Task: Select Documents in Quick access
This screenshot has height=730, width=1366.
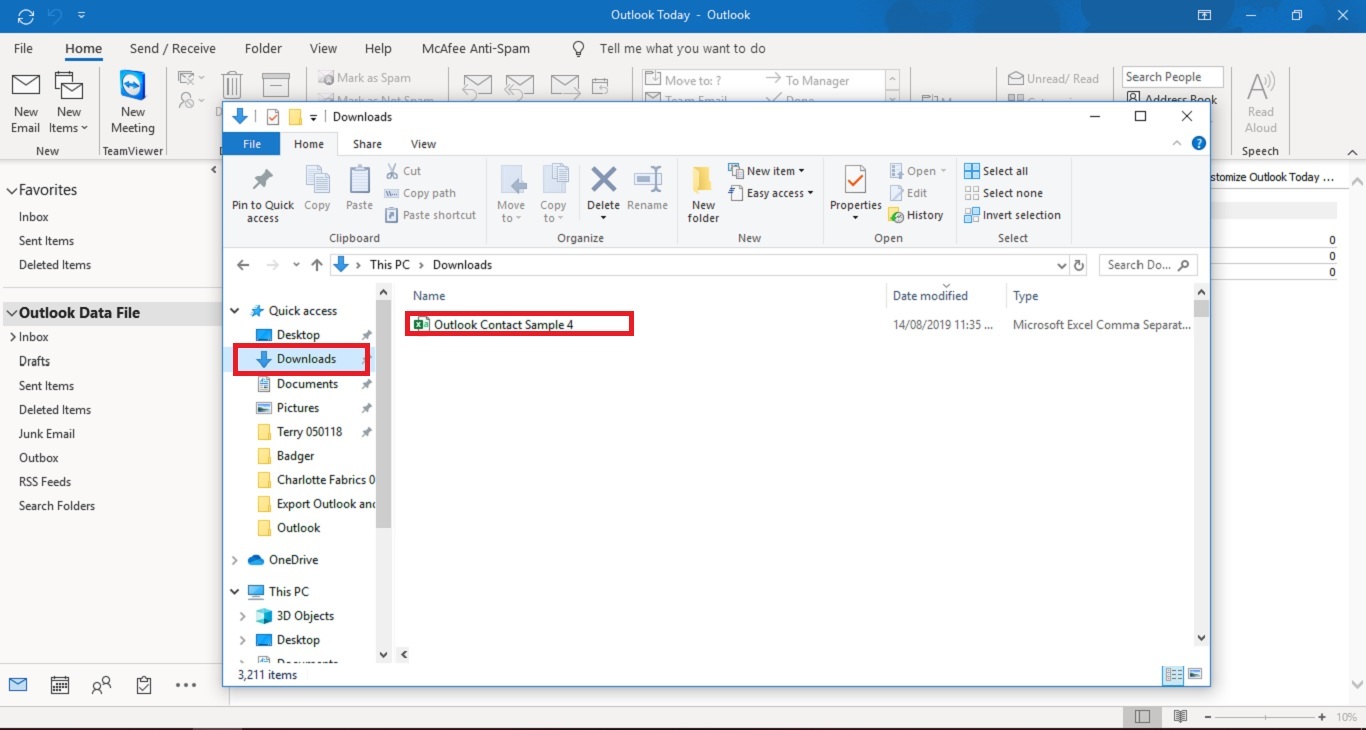Action: point(307,384)
